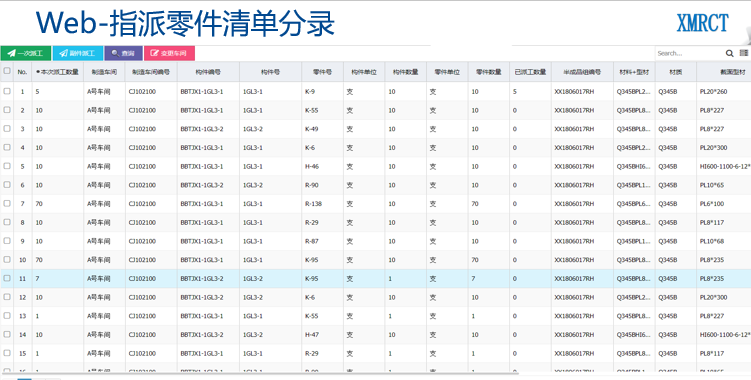Check the checkbox for row No. 15
This screenshot has width=751, height=380.
pyautogui.click(x=7, y=353)
